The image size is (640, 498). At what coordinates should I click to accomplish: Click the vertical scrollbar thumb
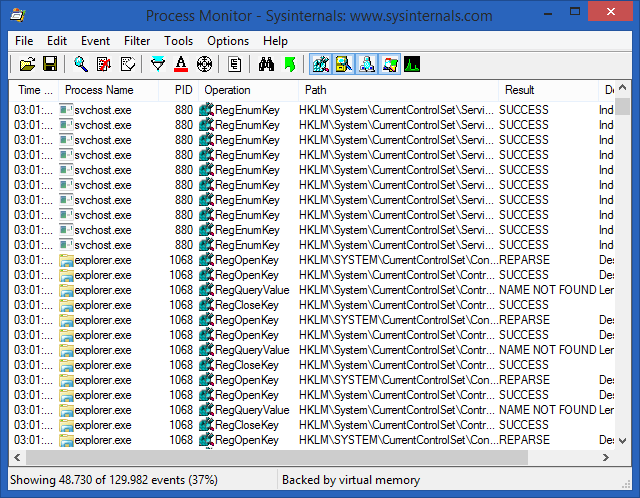tap(622, 107)
